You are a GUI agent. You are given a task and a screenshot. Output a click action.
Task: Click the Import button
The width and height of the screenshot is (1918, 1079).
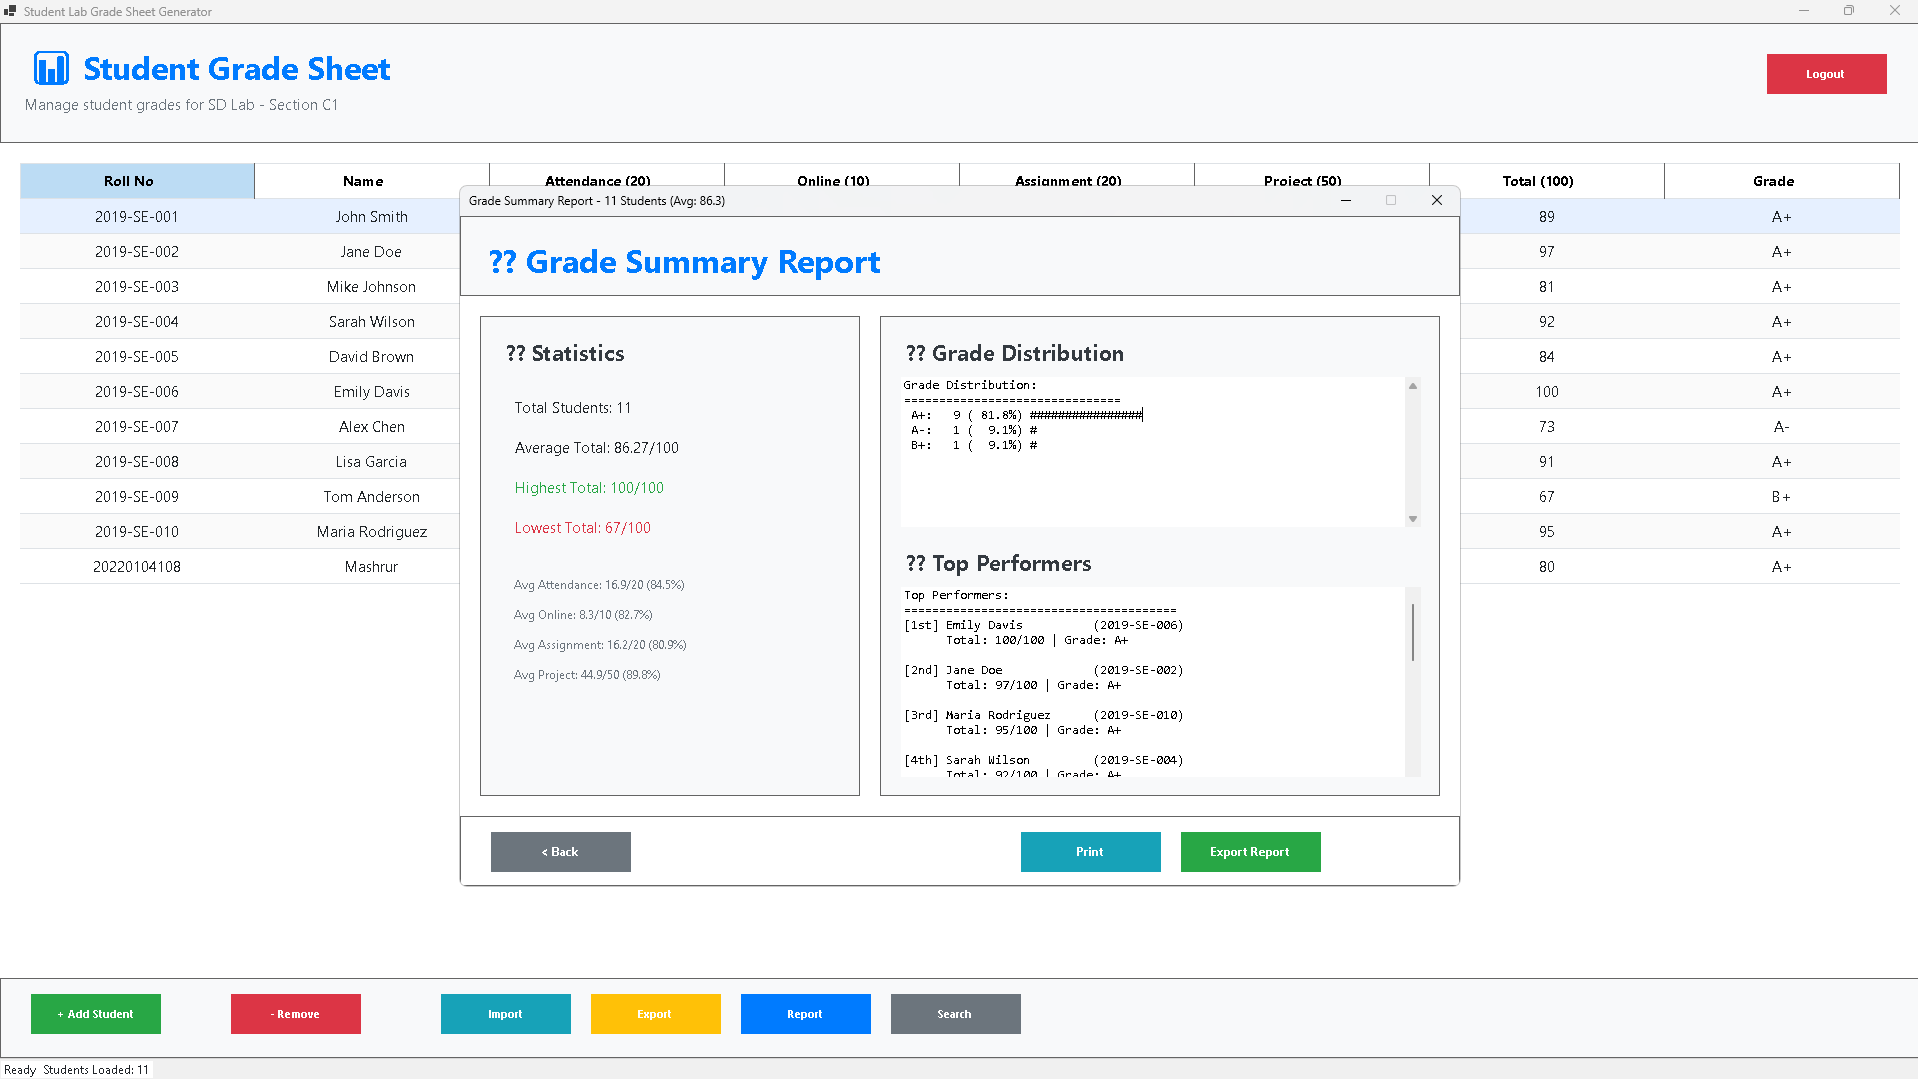(x=506, y=1014)
